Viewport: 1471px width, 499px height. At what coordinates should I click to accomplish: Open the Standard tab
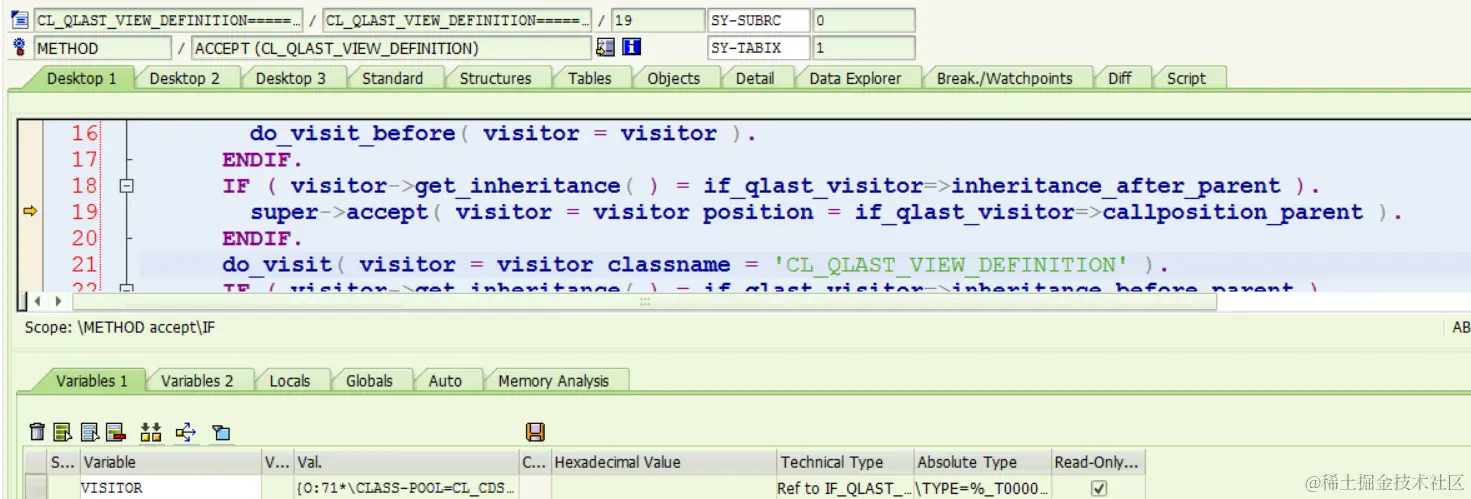(392, 78)
